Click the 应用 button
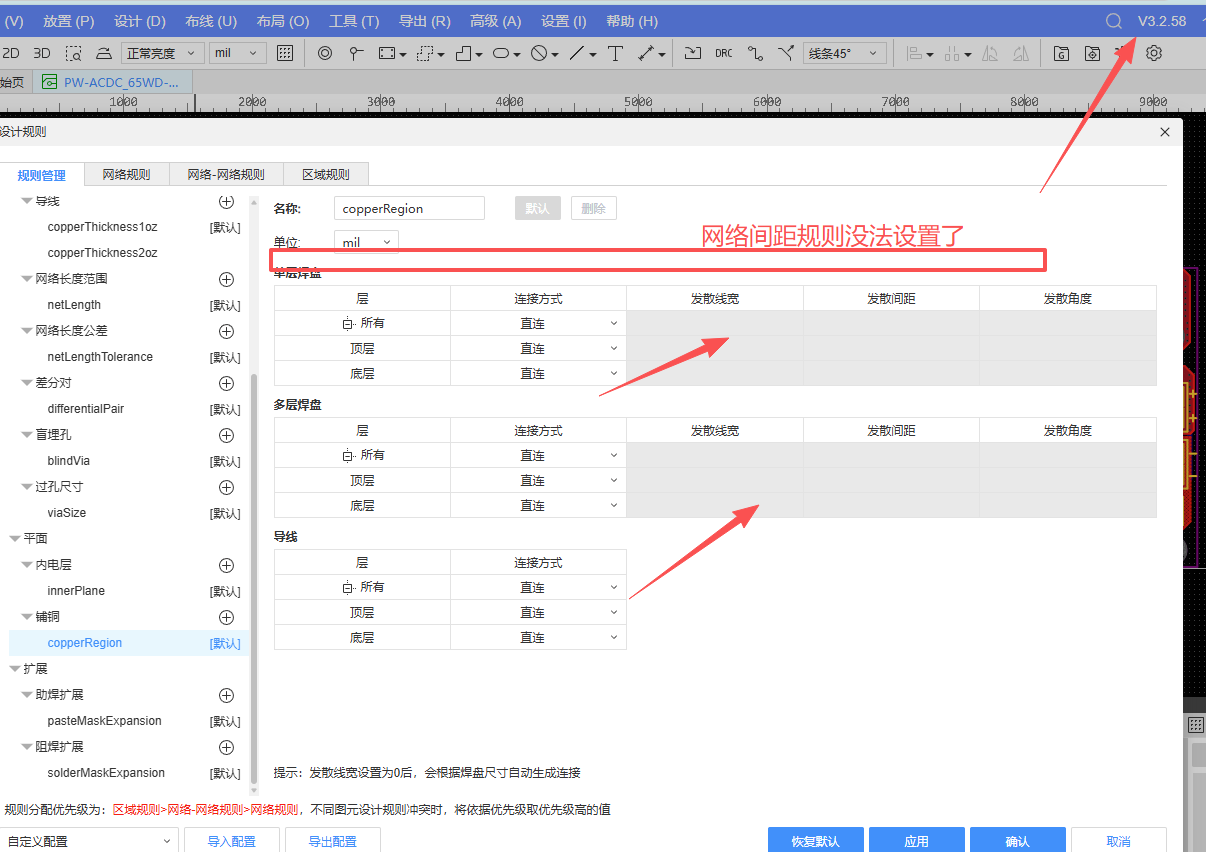1206x852 pixels. [x=916, y=841]
